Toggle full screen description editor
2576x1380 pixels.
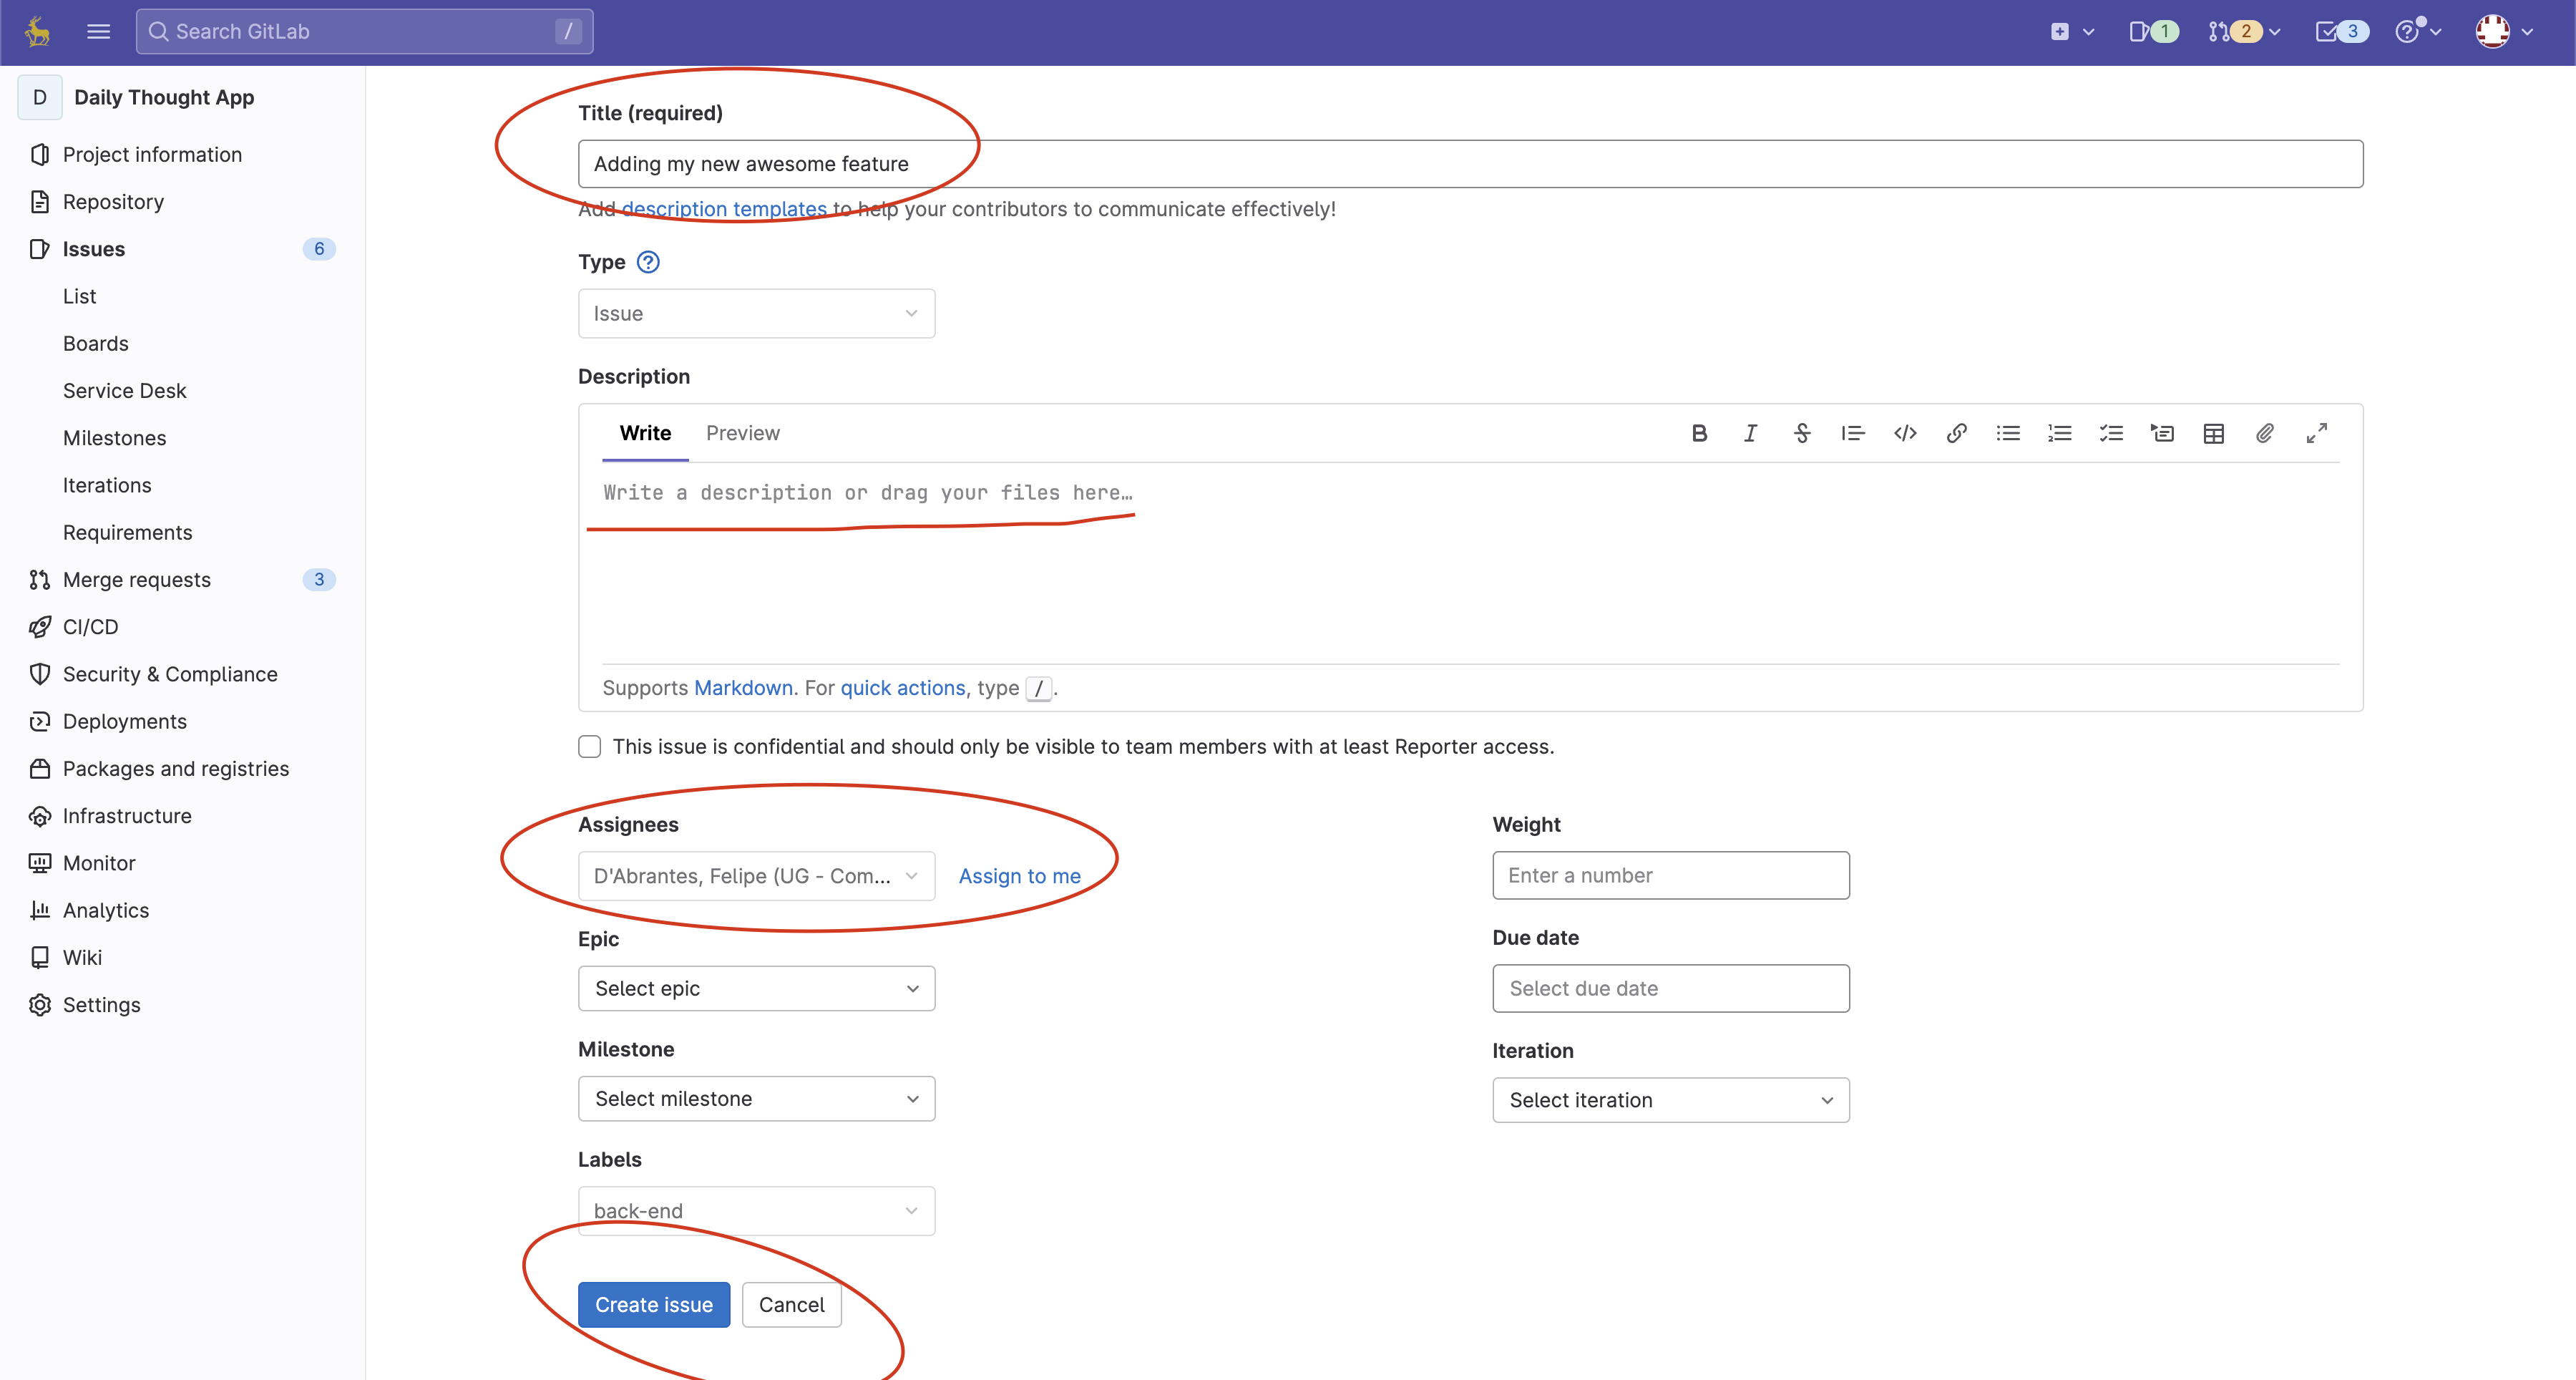click(2317, 433)
